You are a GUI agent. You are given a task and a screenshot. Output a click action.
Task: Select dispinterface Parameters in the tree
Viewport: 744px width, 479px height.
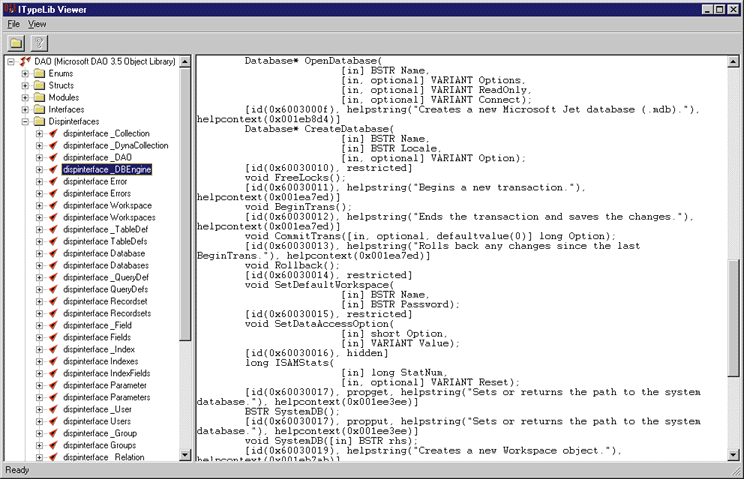104,397
